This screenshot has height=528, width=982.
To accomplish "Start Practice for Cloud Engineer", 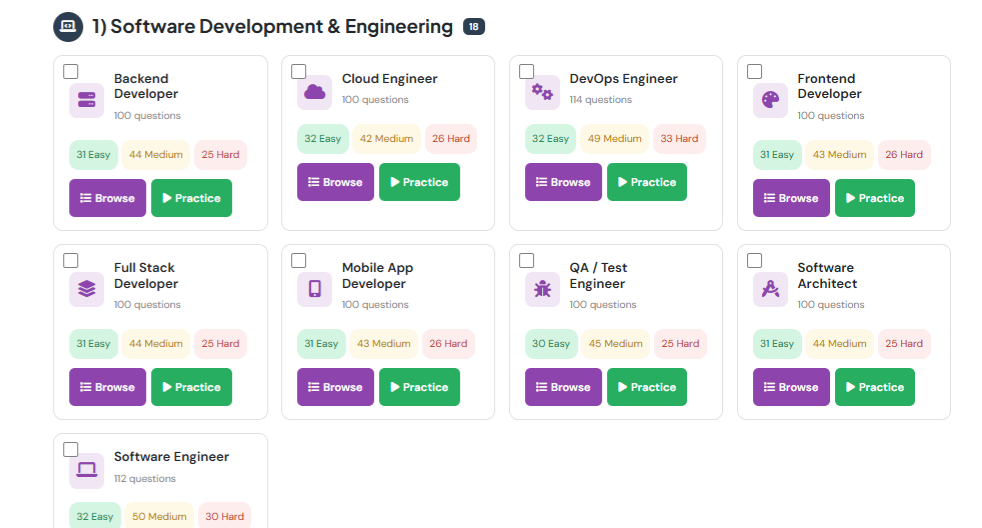I will pos(420,182).
